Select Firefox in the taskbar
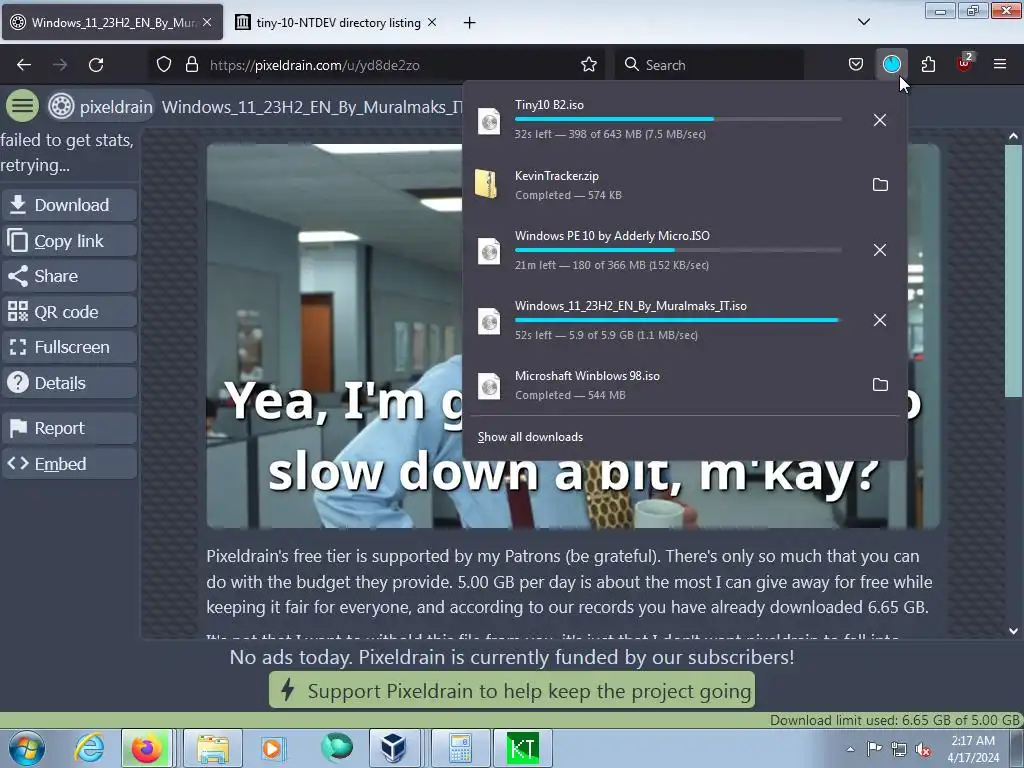 (147, 748)
